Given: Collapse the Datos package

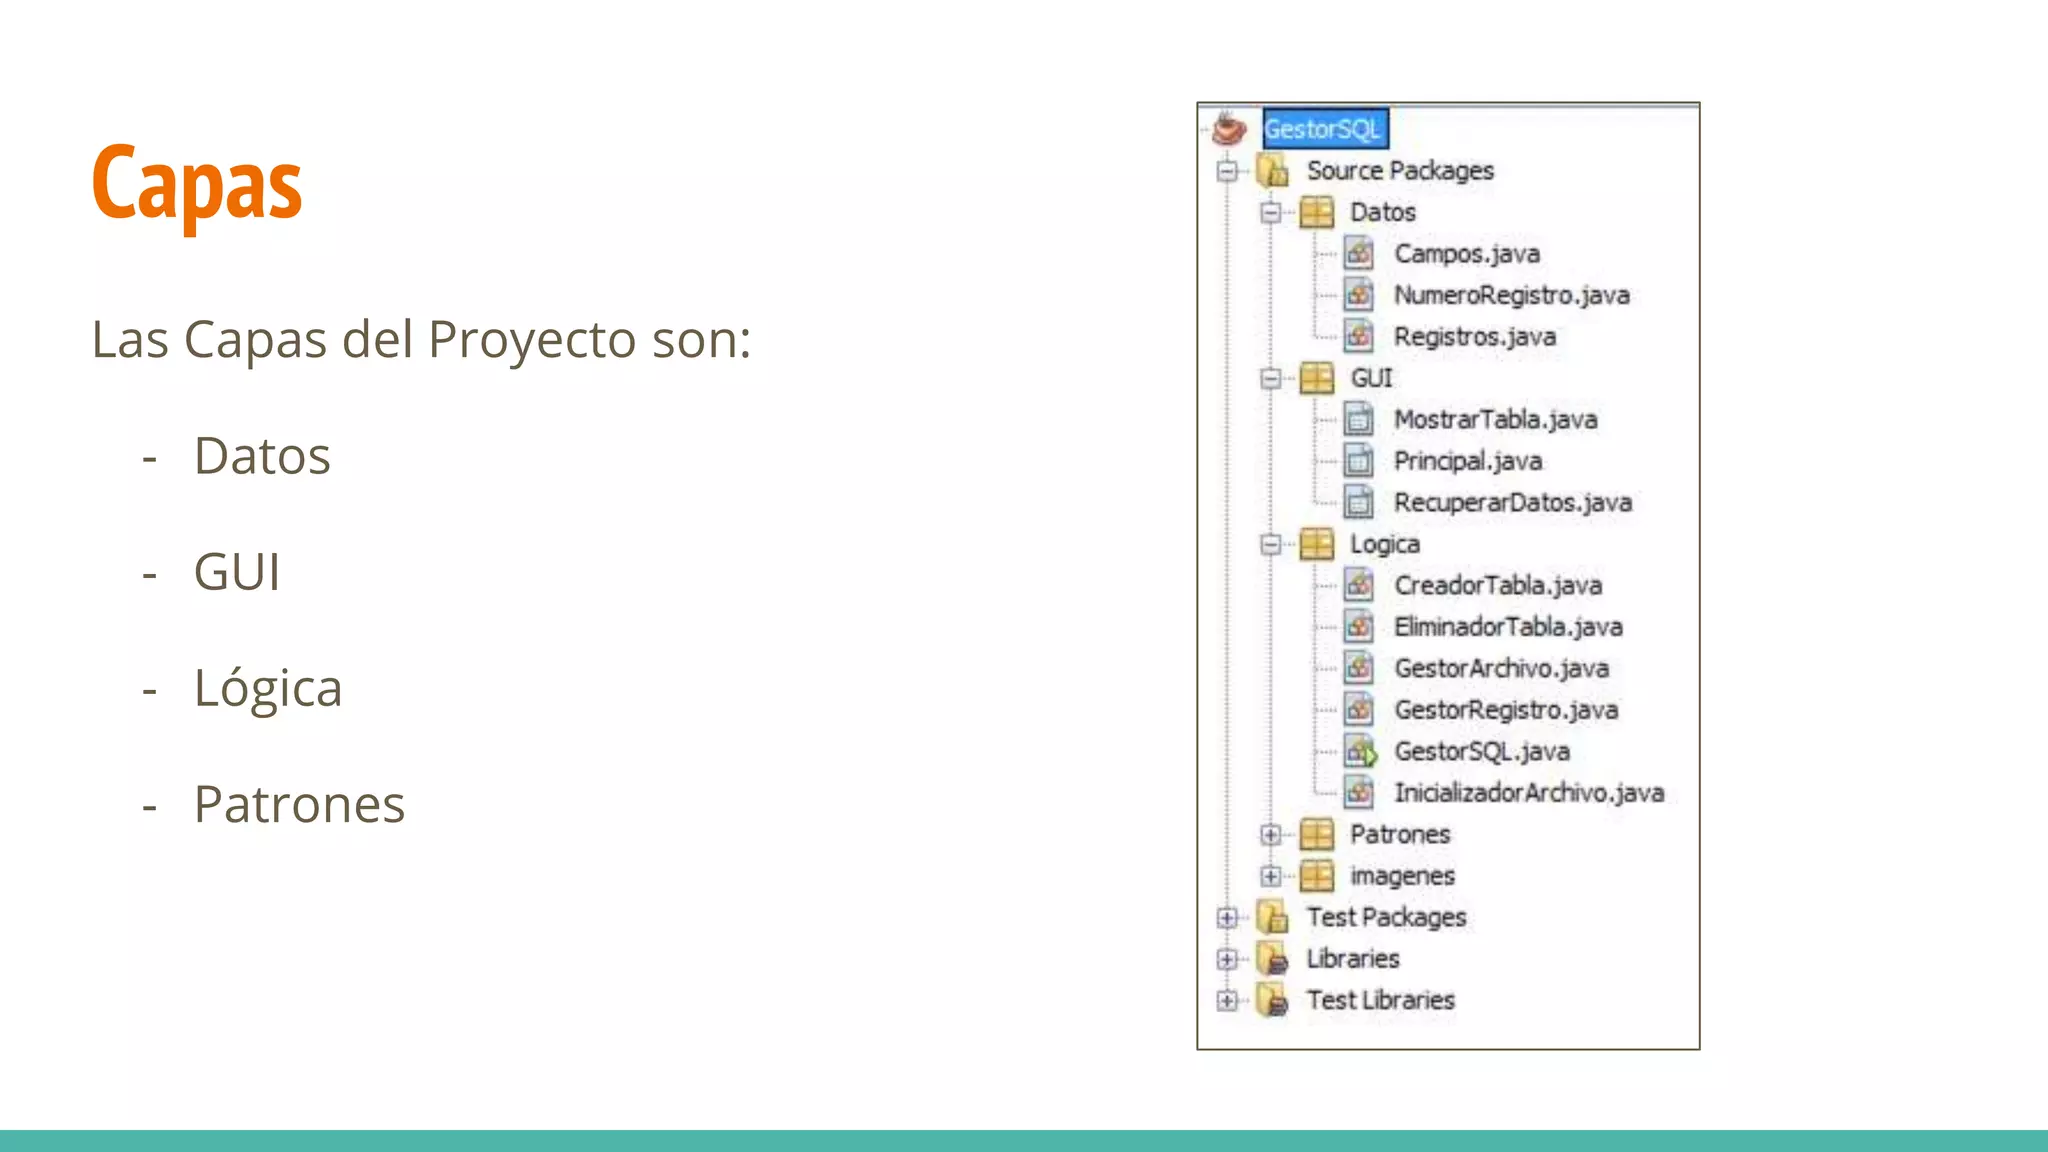Looking at the screenshot, I should pos(1270,213).
